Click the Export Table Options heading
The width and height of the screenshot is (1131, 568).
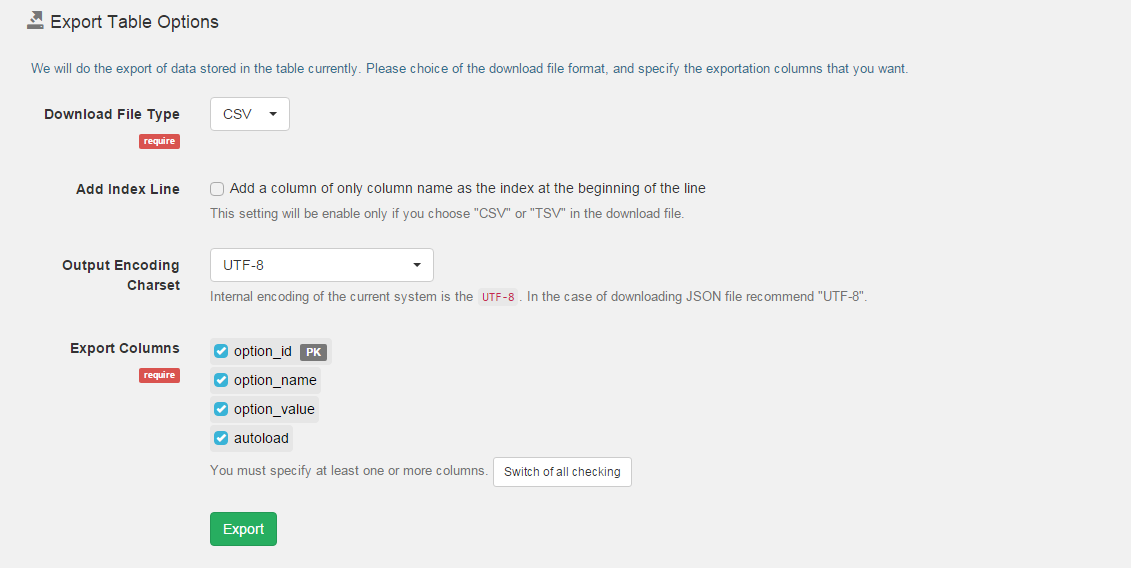134,21
